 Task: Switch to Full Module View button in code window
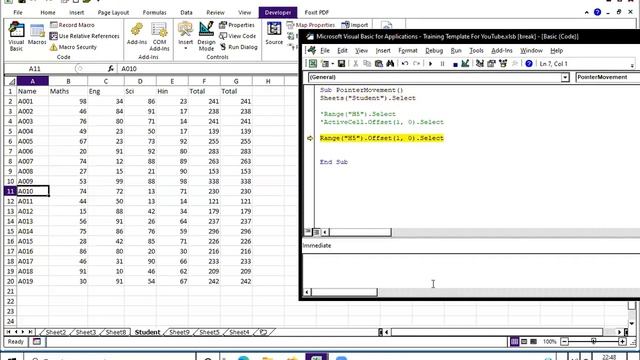tap(316, 232)
